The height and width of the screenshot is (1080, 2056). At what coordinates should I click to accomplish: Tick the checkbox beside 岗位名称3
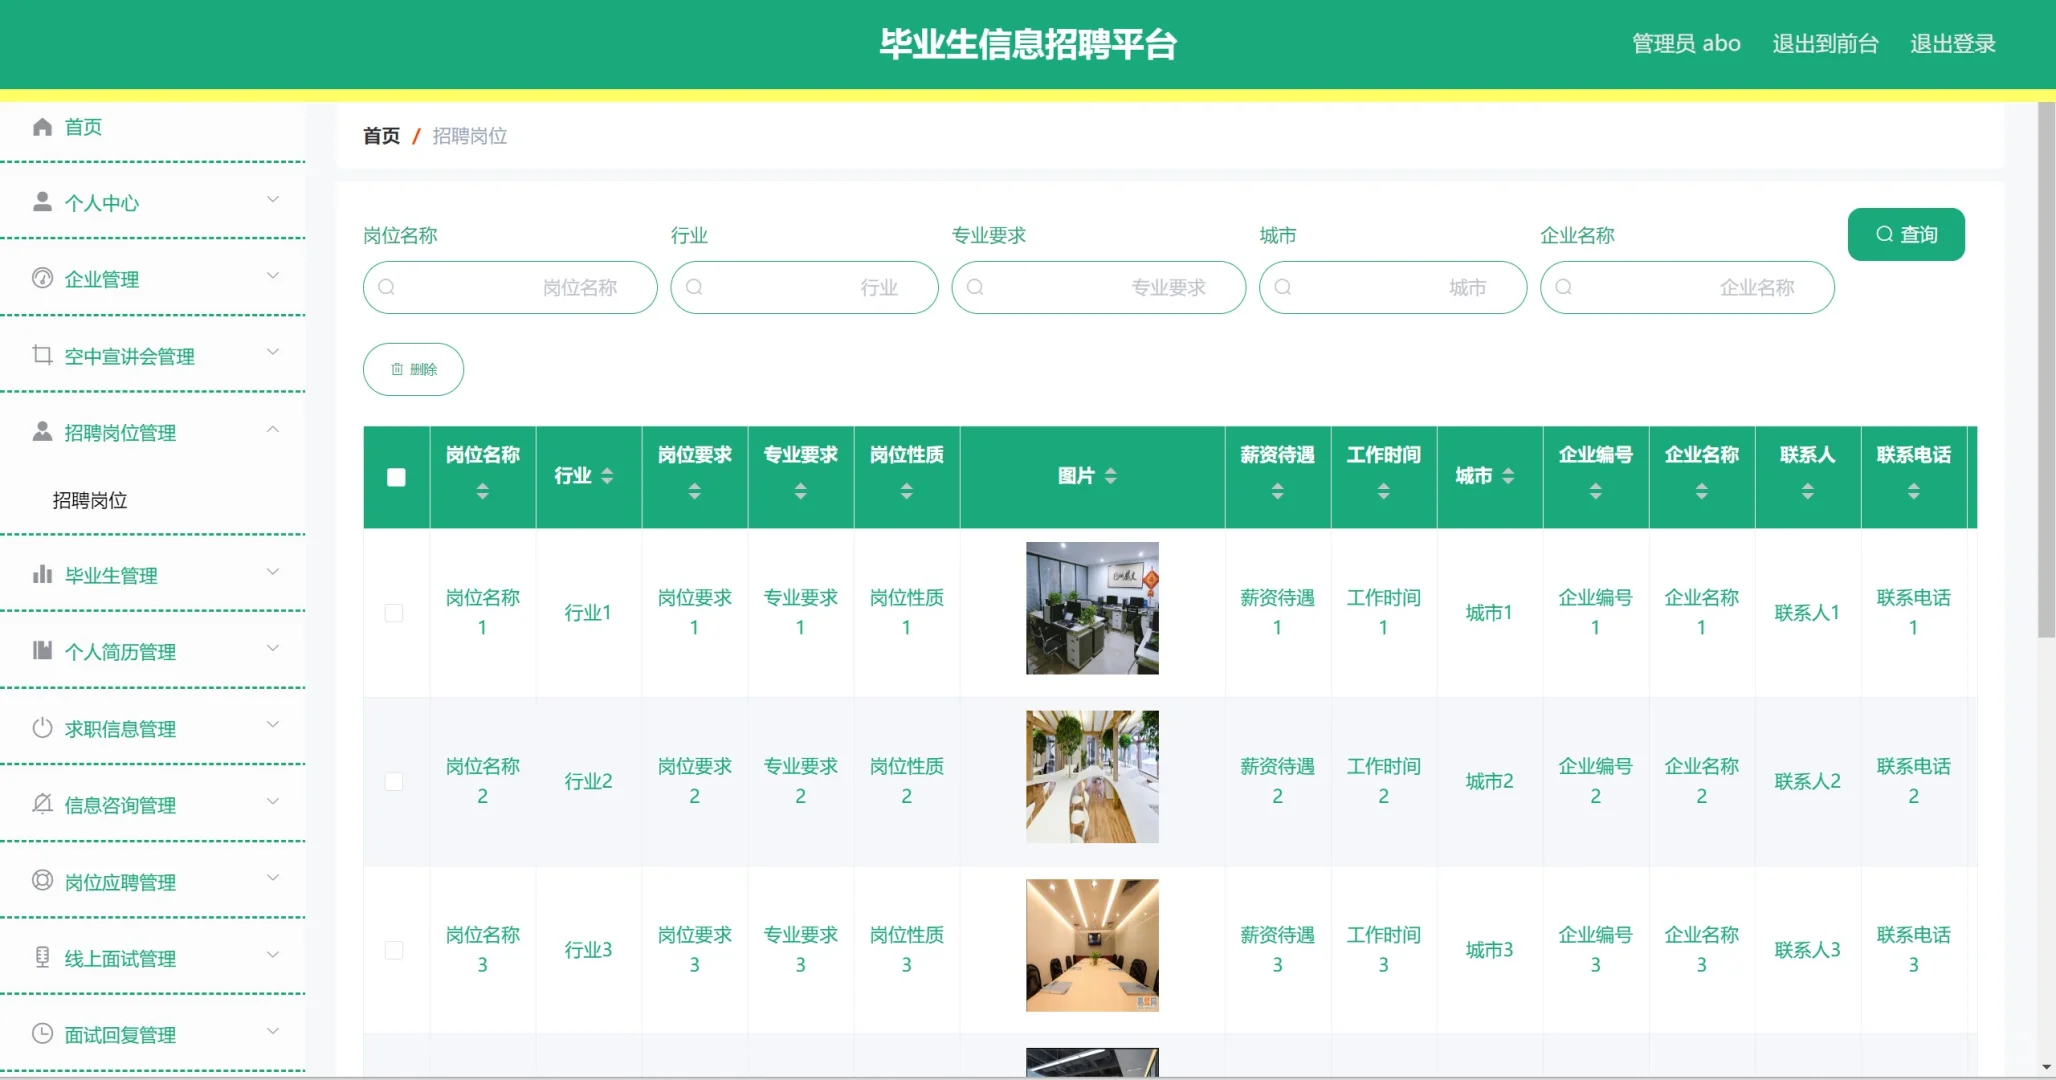(x=394, y=949)
